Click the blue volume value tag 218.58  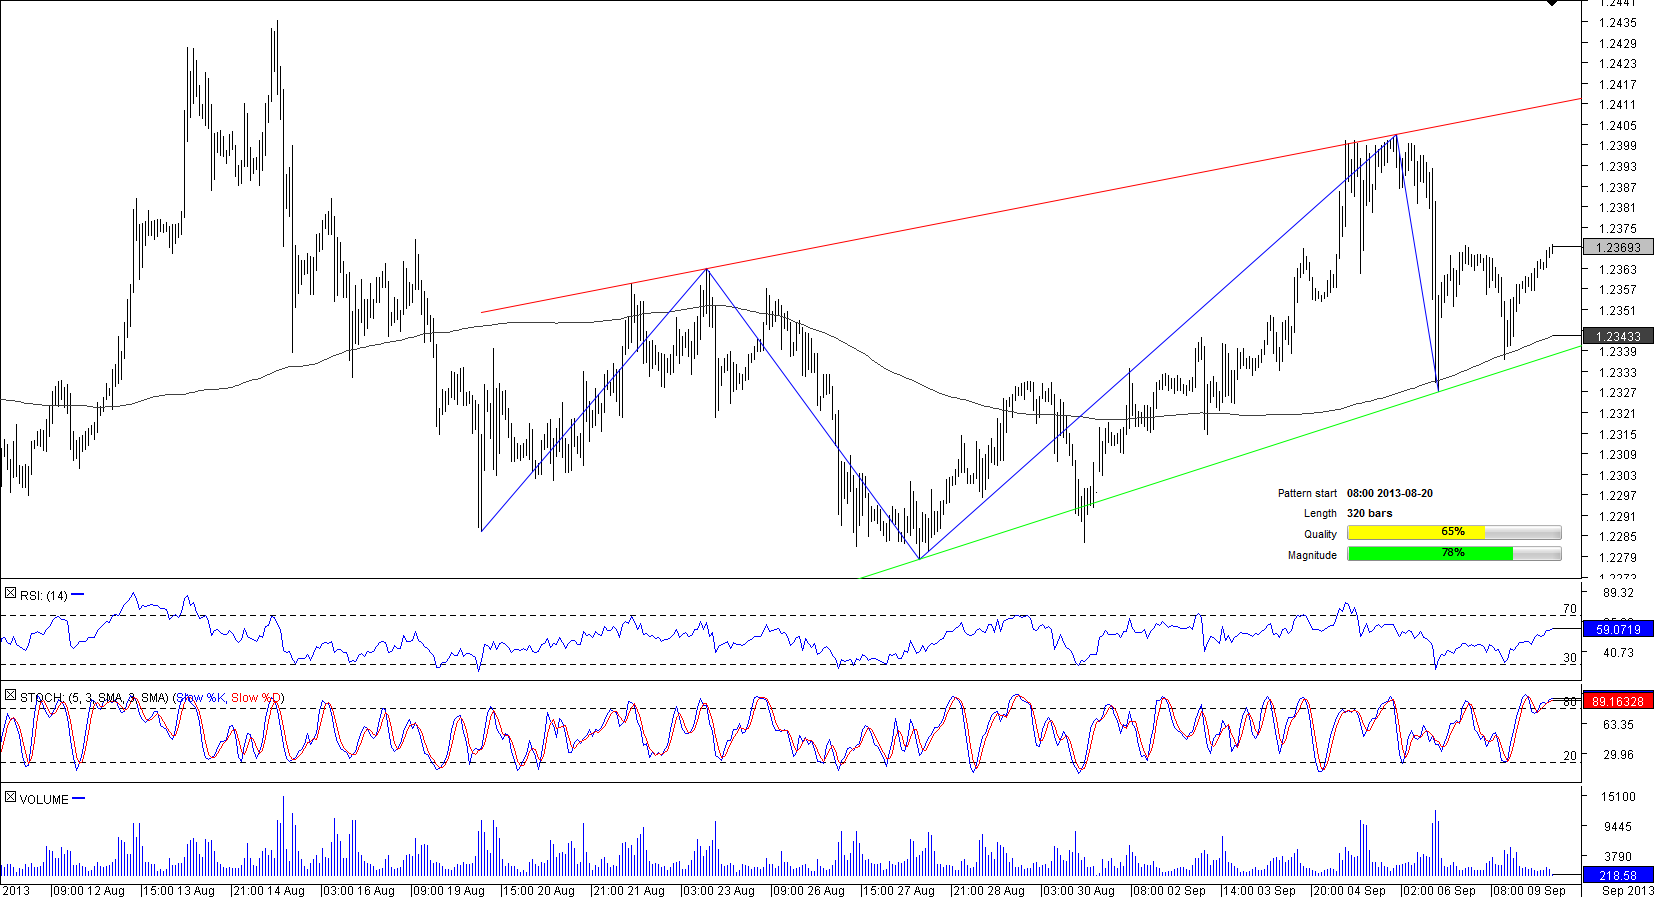[x=1618, y=875]
